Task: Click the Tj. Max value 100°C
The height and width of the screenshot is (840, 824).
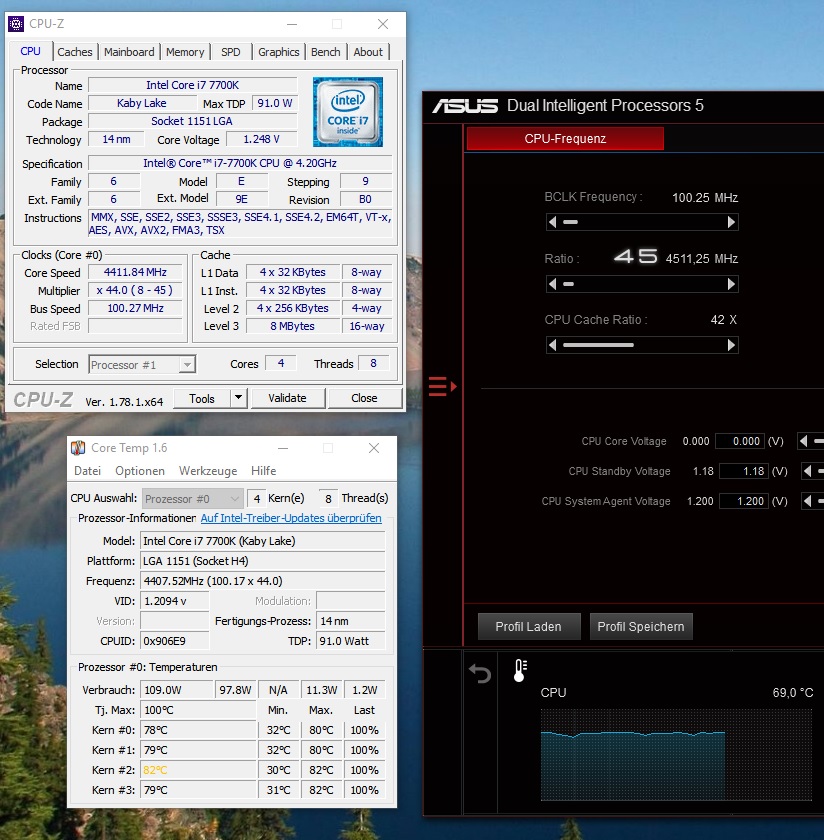Action: point(198,710)
